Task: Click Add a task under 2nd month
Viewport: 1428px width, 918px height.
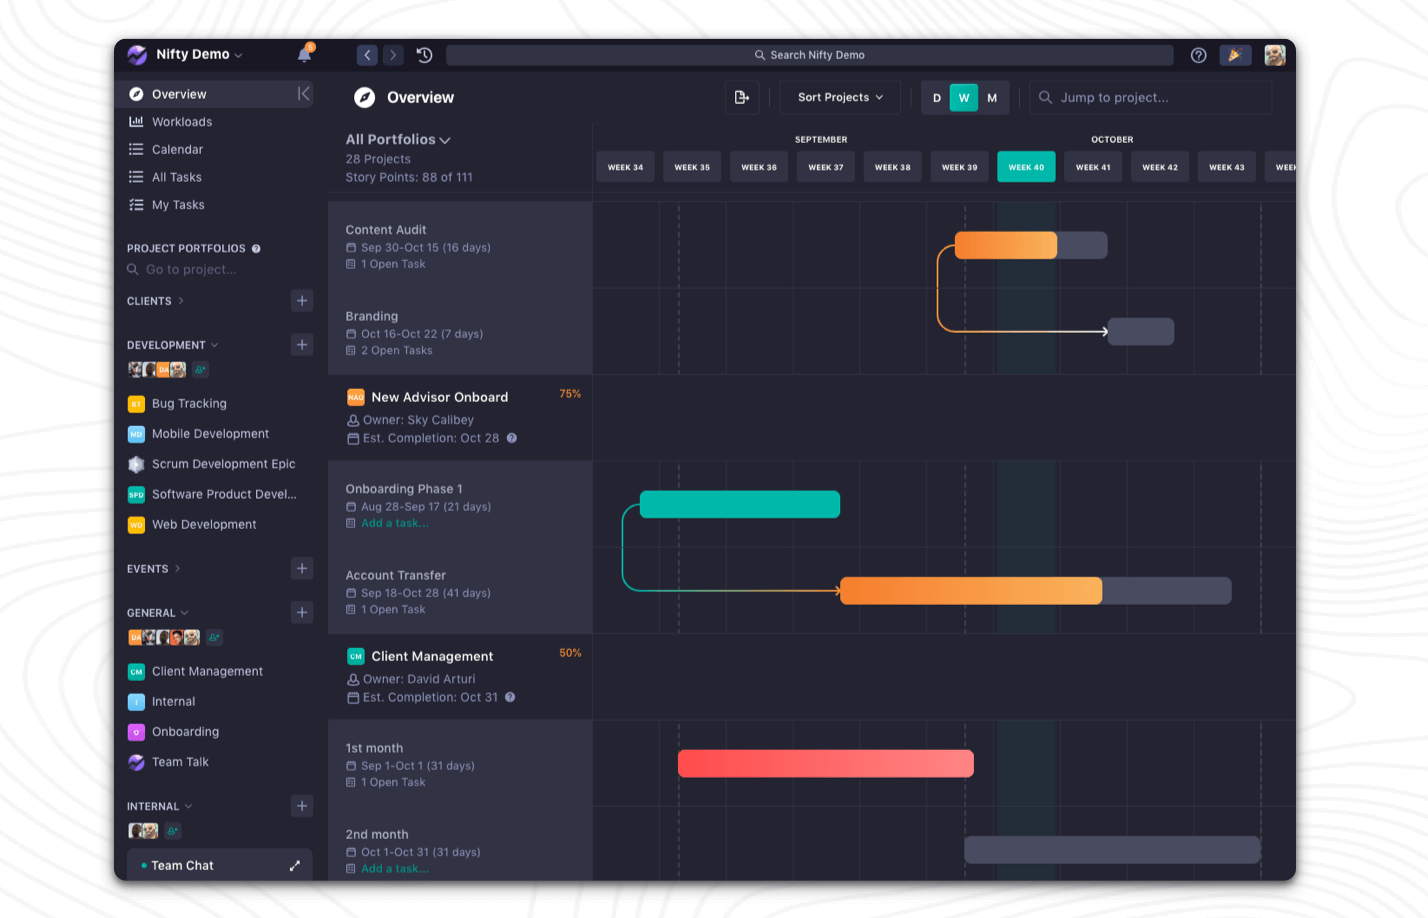Action: pyautogui.click(x=394, y=869)
